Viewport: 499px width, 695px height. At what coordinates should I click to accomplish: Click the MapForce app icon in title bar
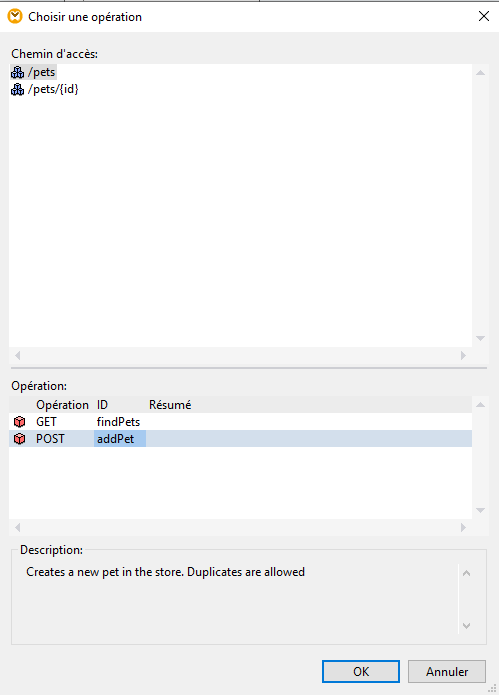click(x=15, y=16)
